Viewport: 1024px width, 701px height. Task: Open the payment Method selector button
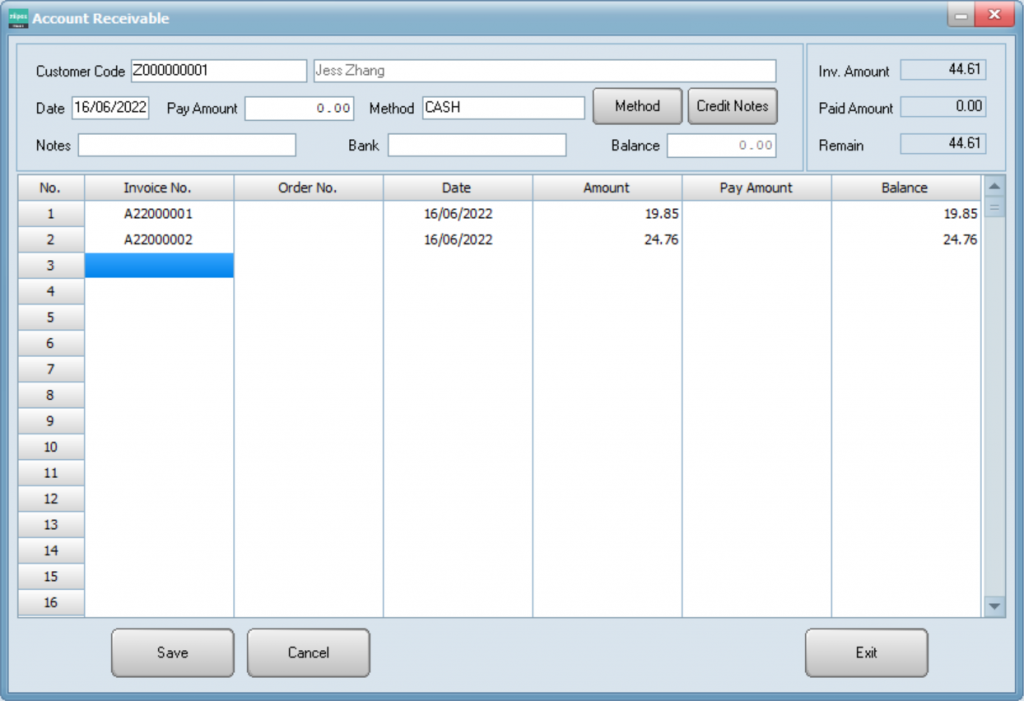click(x=637, y=106)
